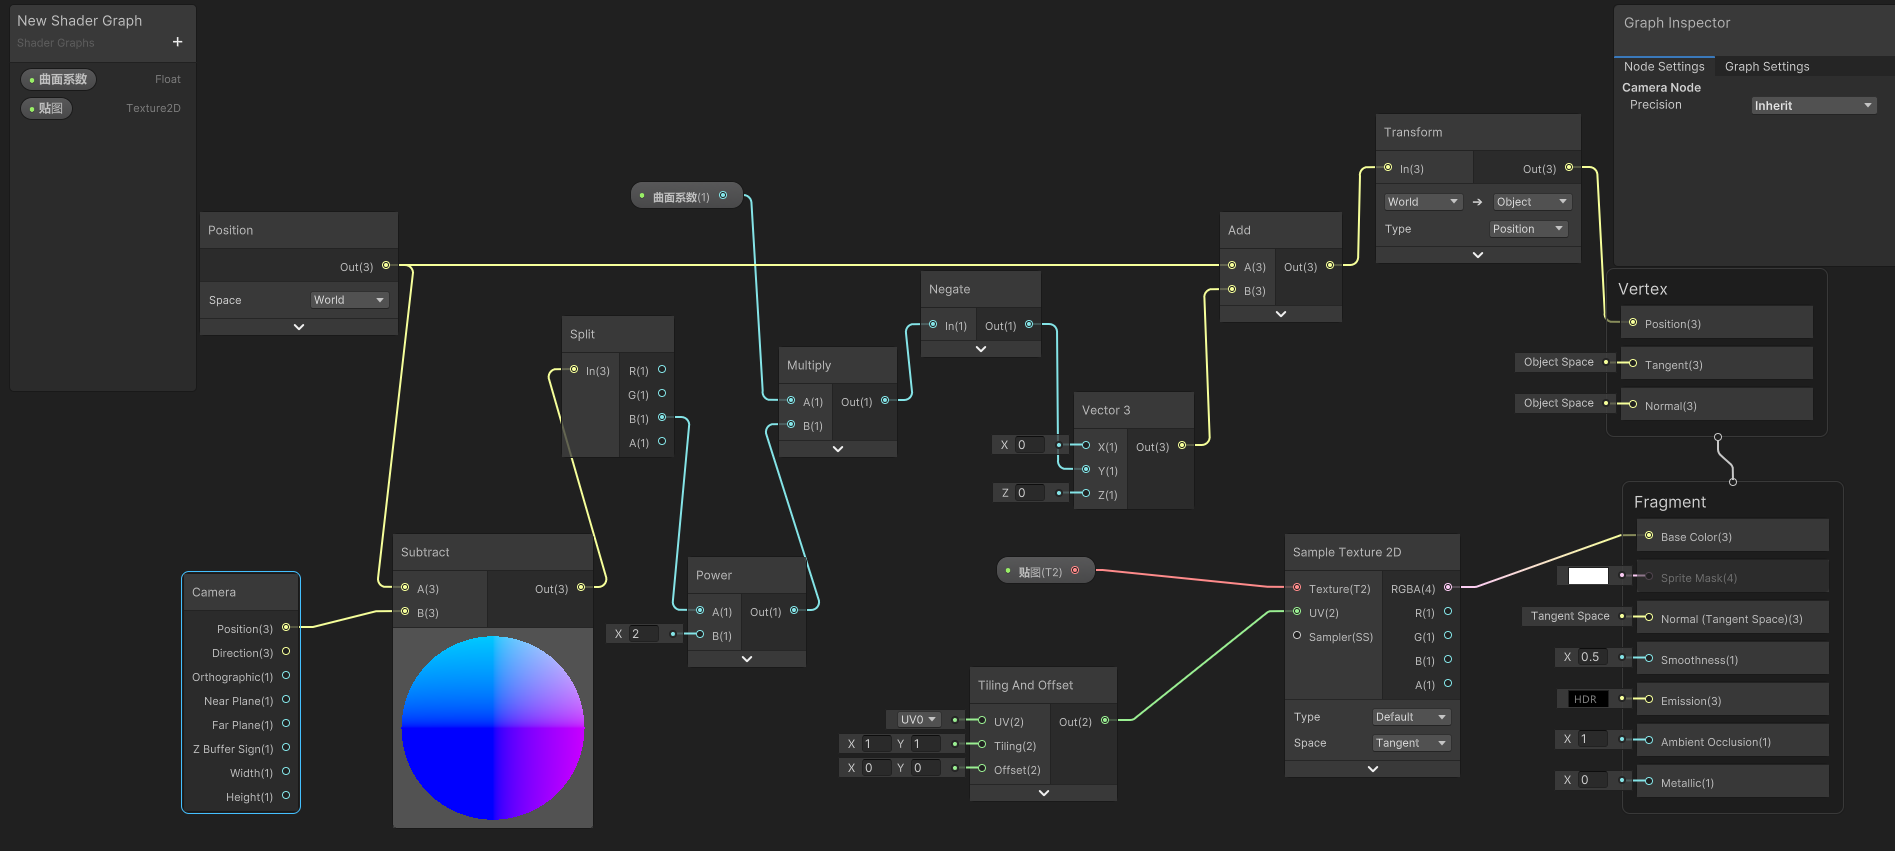Edit Ambient Occlusion X value field
The height and width of the screenshot is (851, 1895).
(1592, 739)
